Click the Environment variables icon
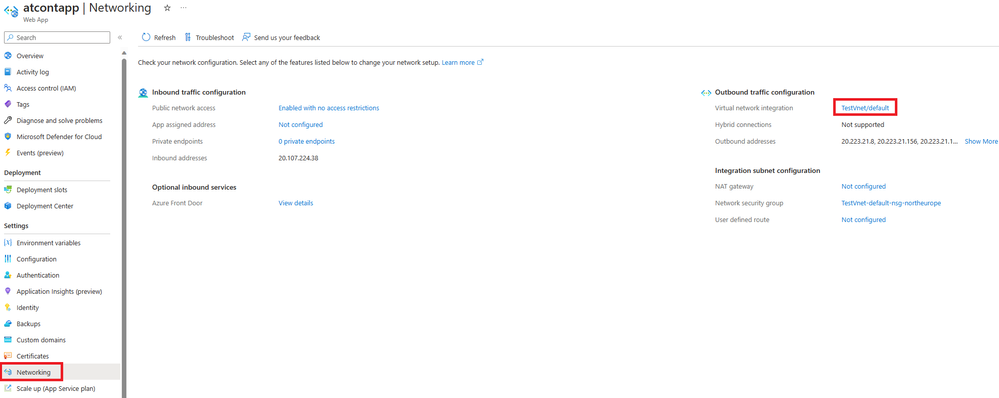 8,243
